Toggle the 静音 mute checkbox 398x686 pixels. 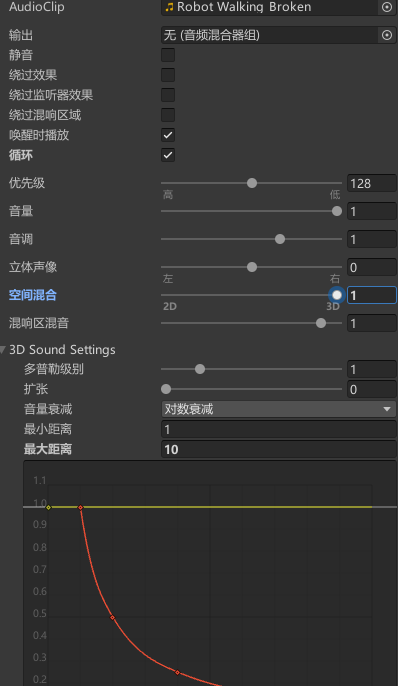click(168, 55)
